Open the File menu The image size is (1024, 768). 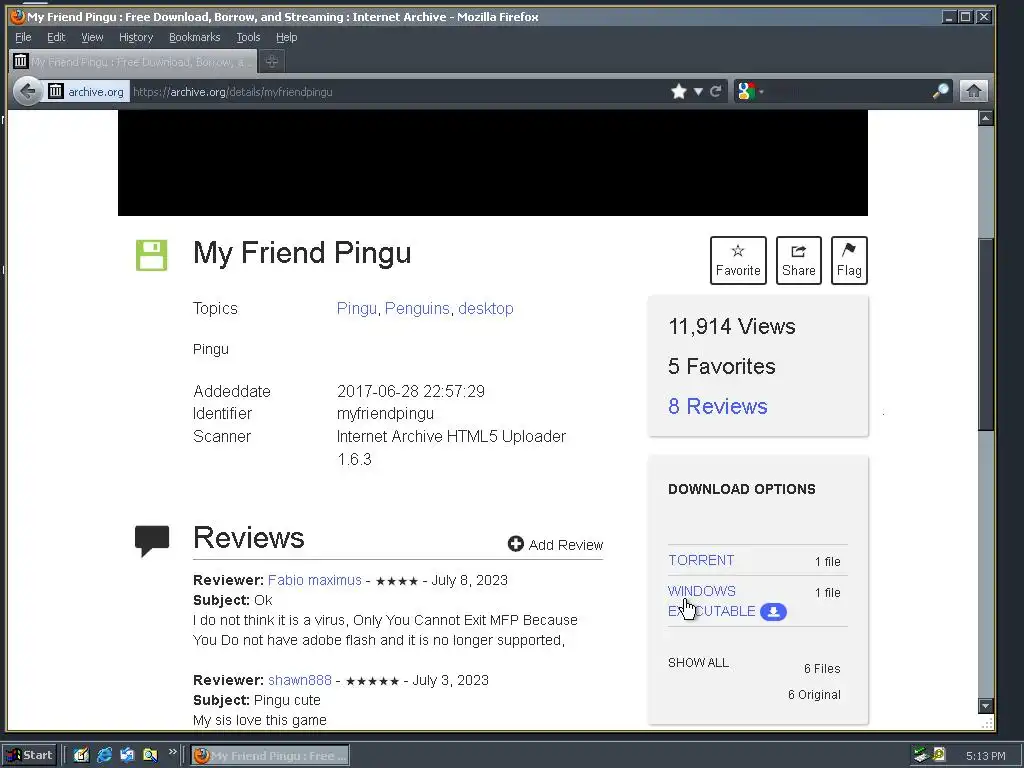[23, 37]
